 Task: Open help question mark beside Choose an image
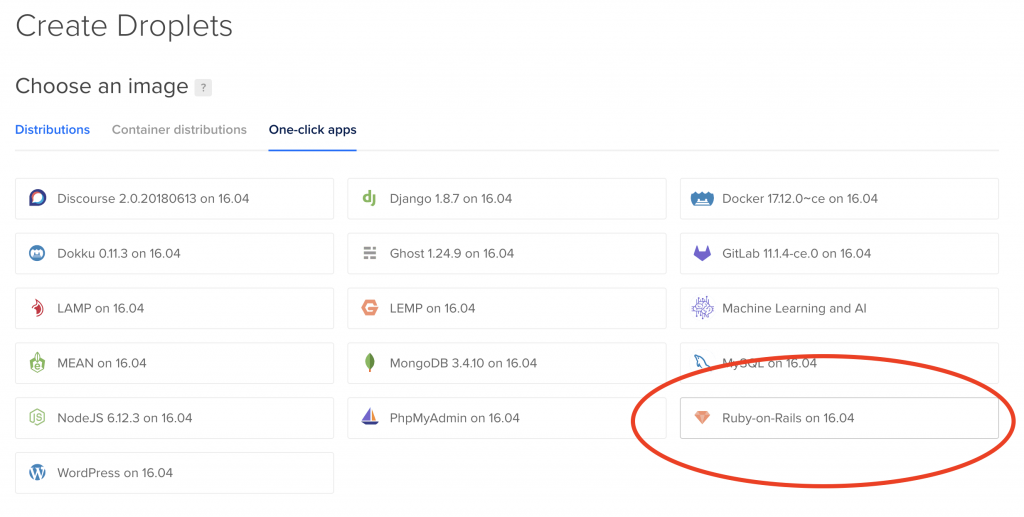(x=203, y=87)
